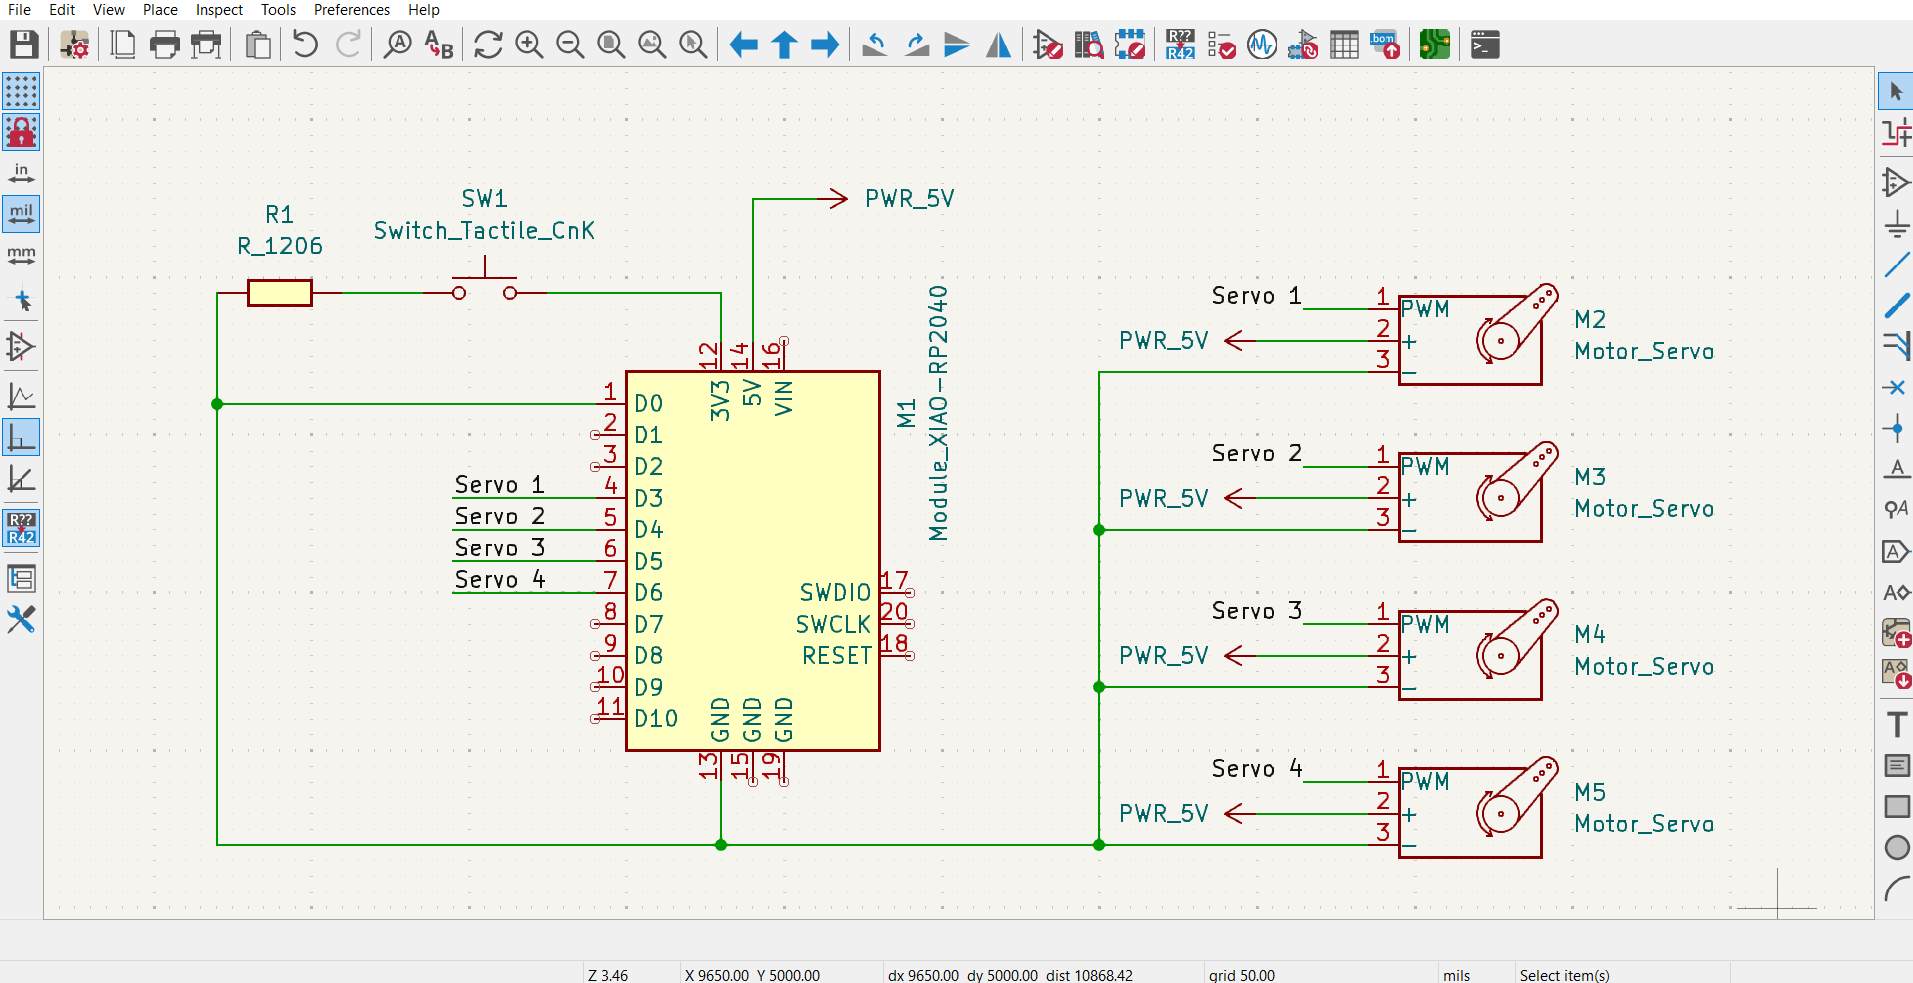This screenshot has width=1913, height=983.
Task: Click the Save schematic icon
Action: pyautogui.click(x=24, y=45)
